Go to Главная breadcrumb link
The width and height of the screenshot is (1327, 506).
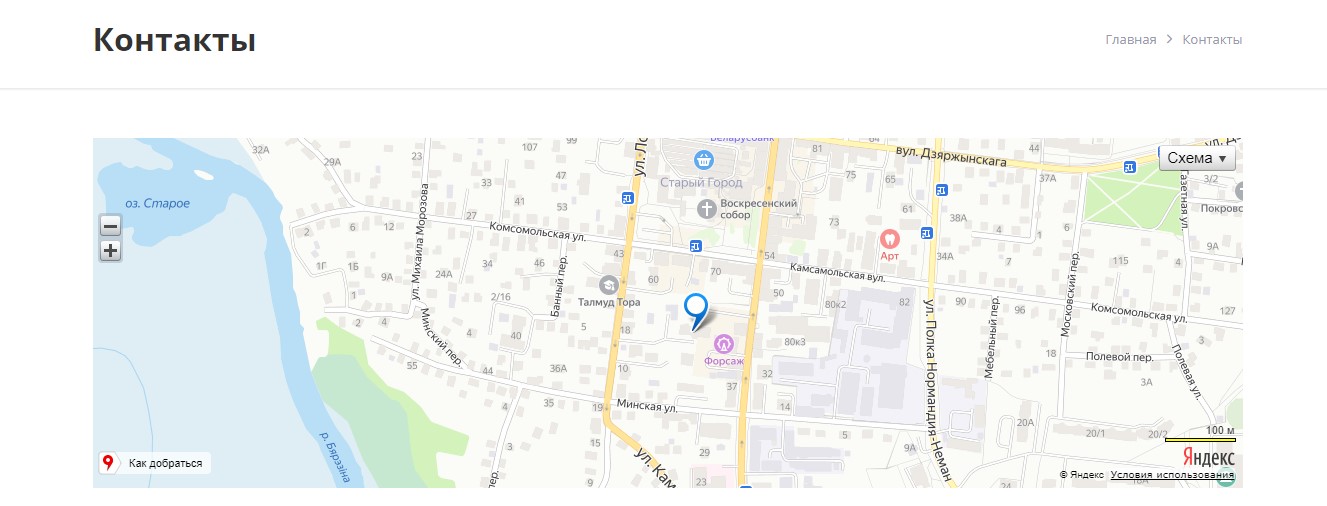[1131, 39]
